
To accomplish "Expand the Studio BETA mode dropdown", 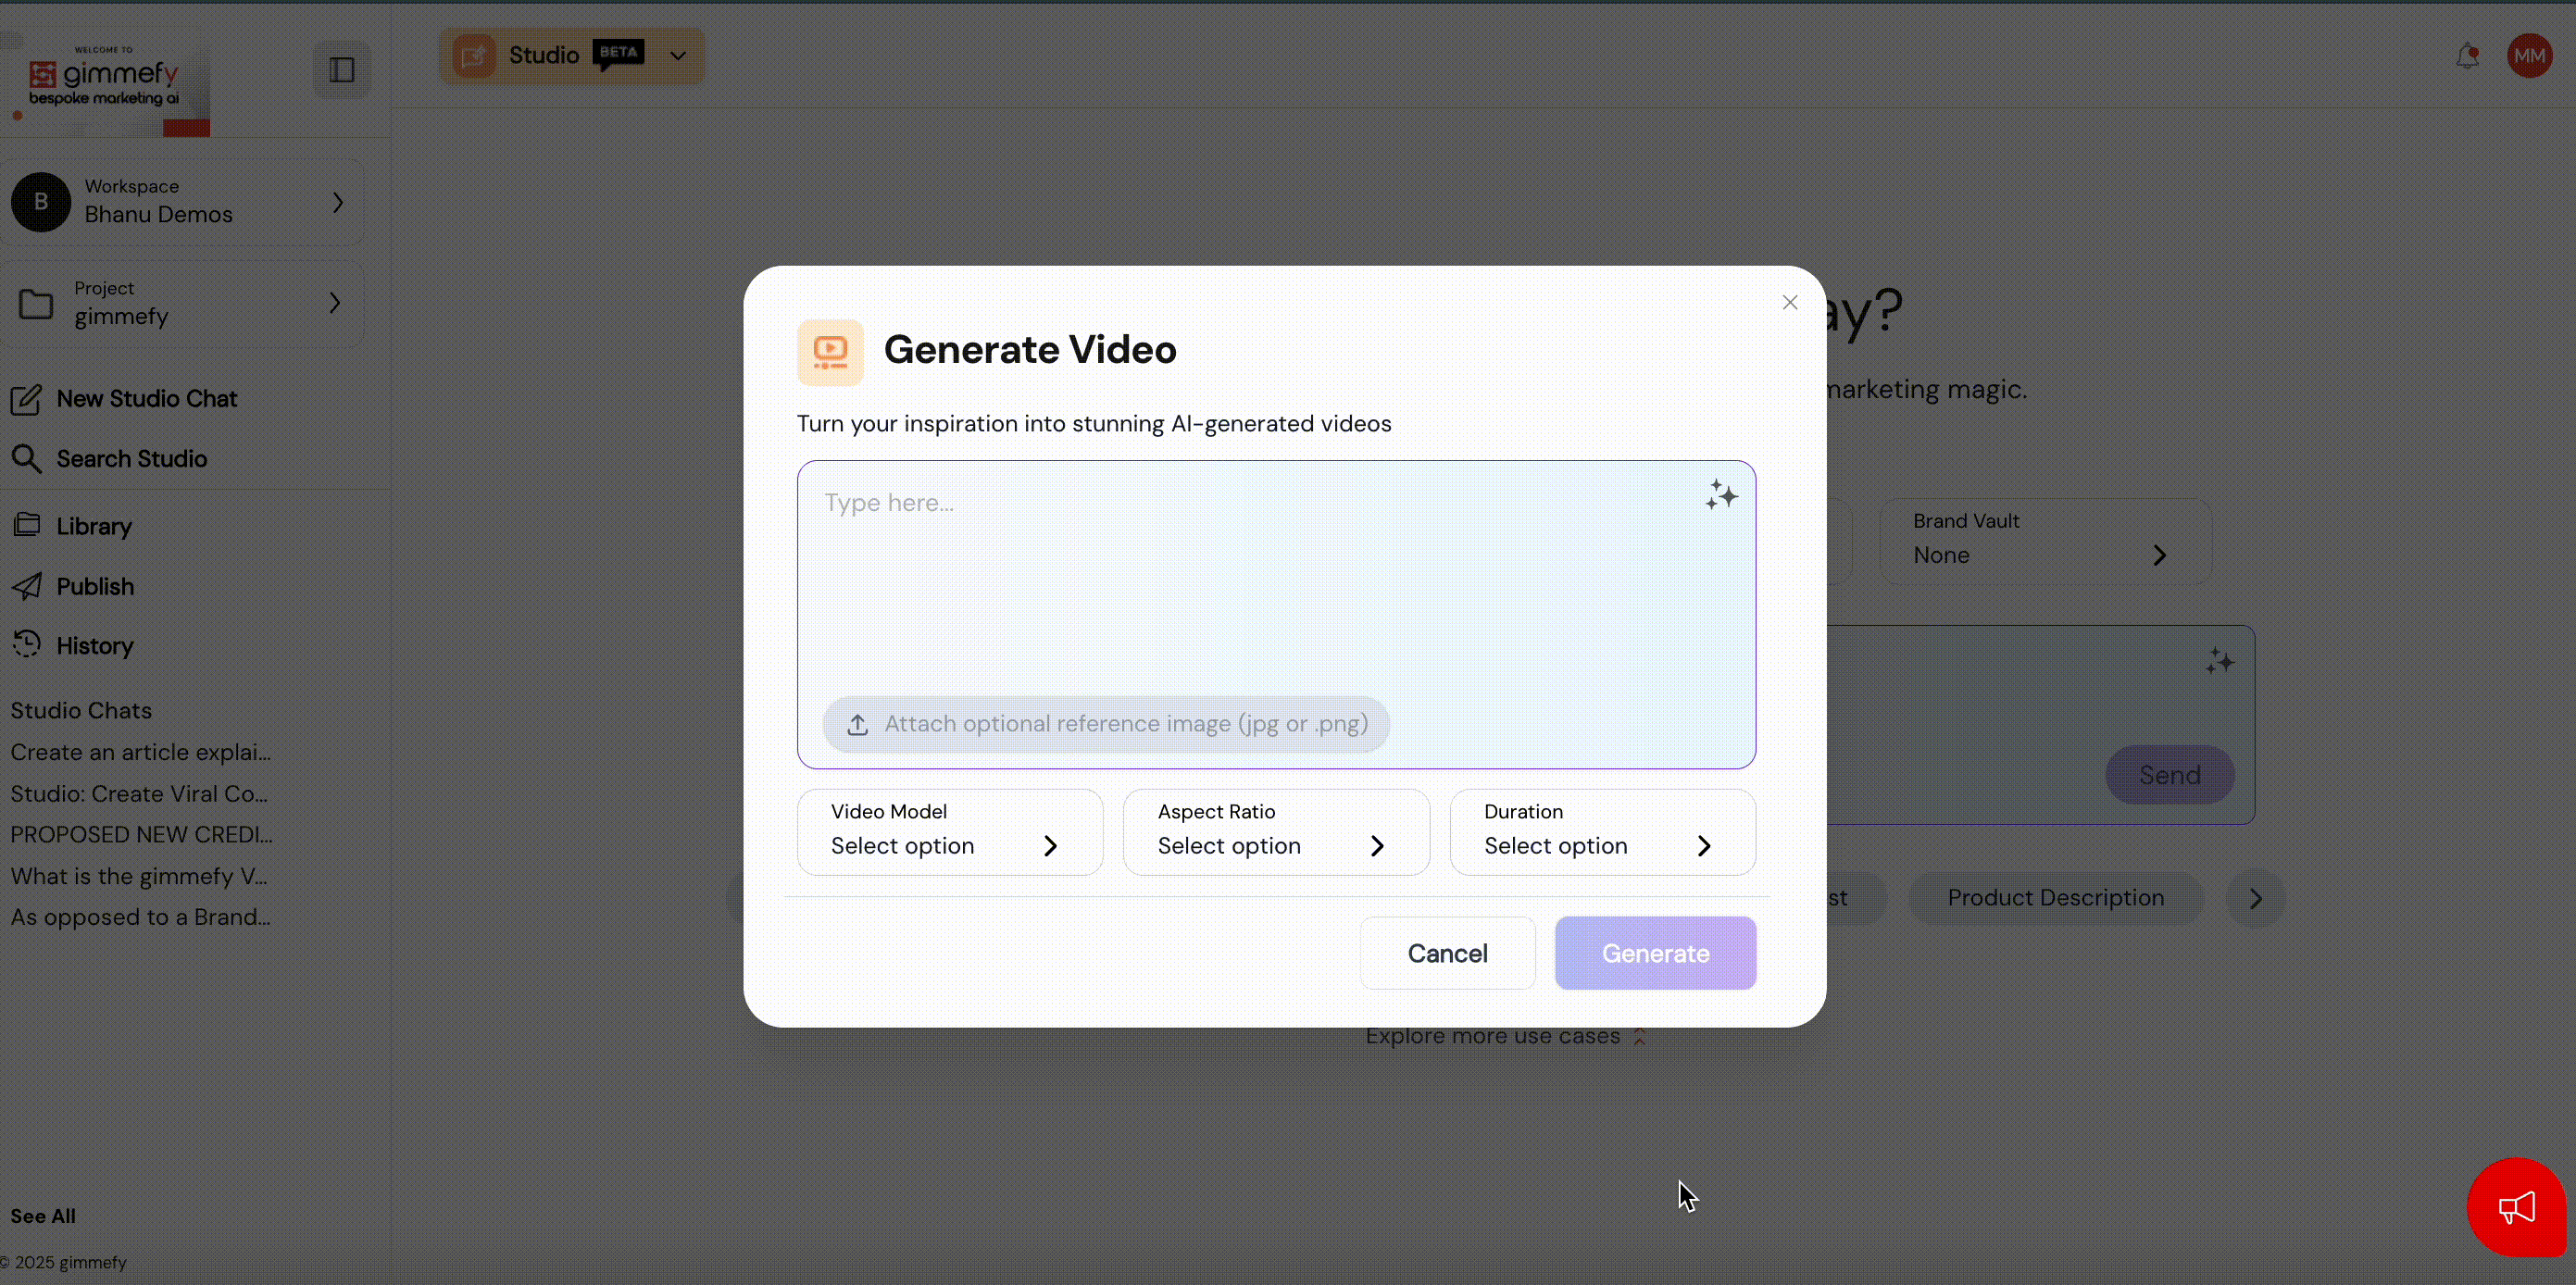I will point(678,56).
